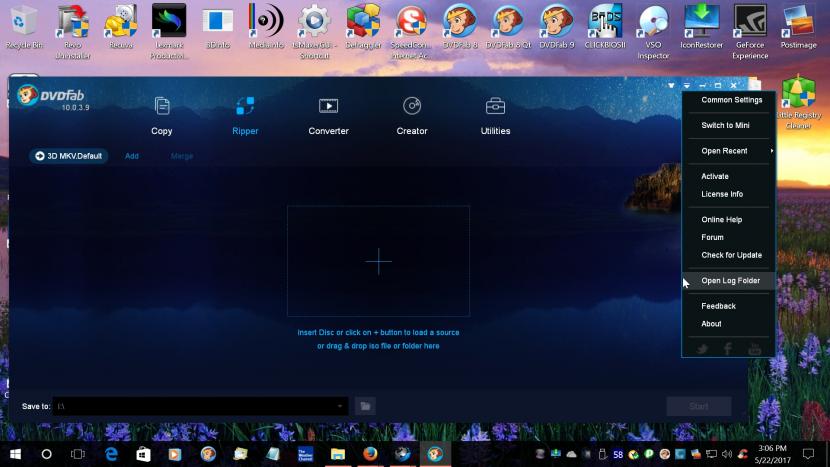Screen dimensions: 830x467
Task: Open the About dialog
Action: pyautogui.click(x=711, y=324)
